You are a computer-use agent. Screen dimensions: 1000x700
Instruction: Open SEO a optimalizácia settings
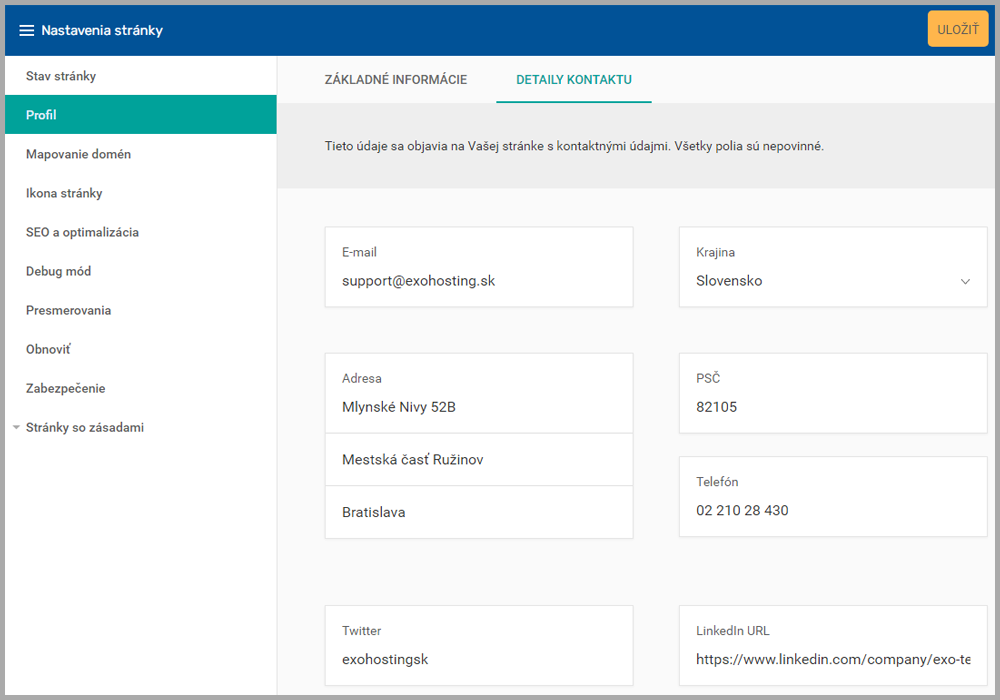coord(82,232)
